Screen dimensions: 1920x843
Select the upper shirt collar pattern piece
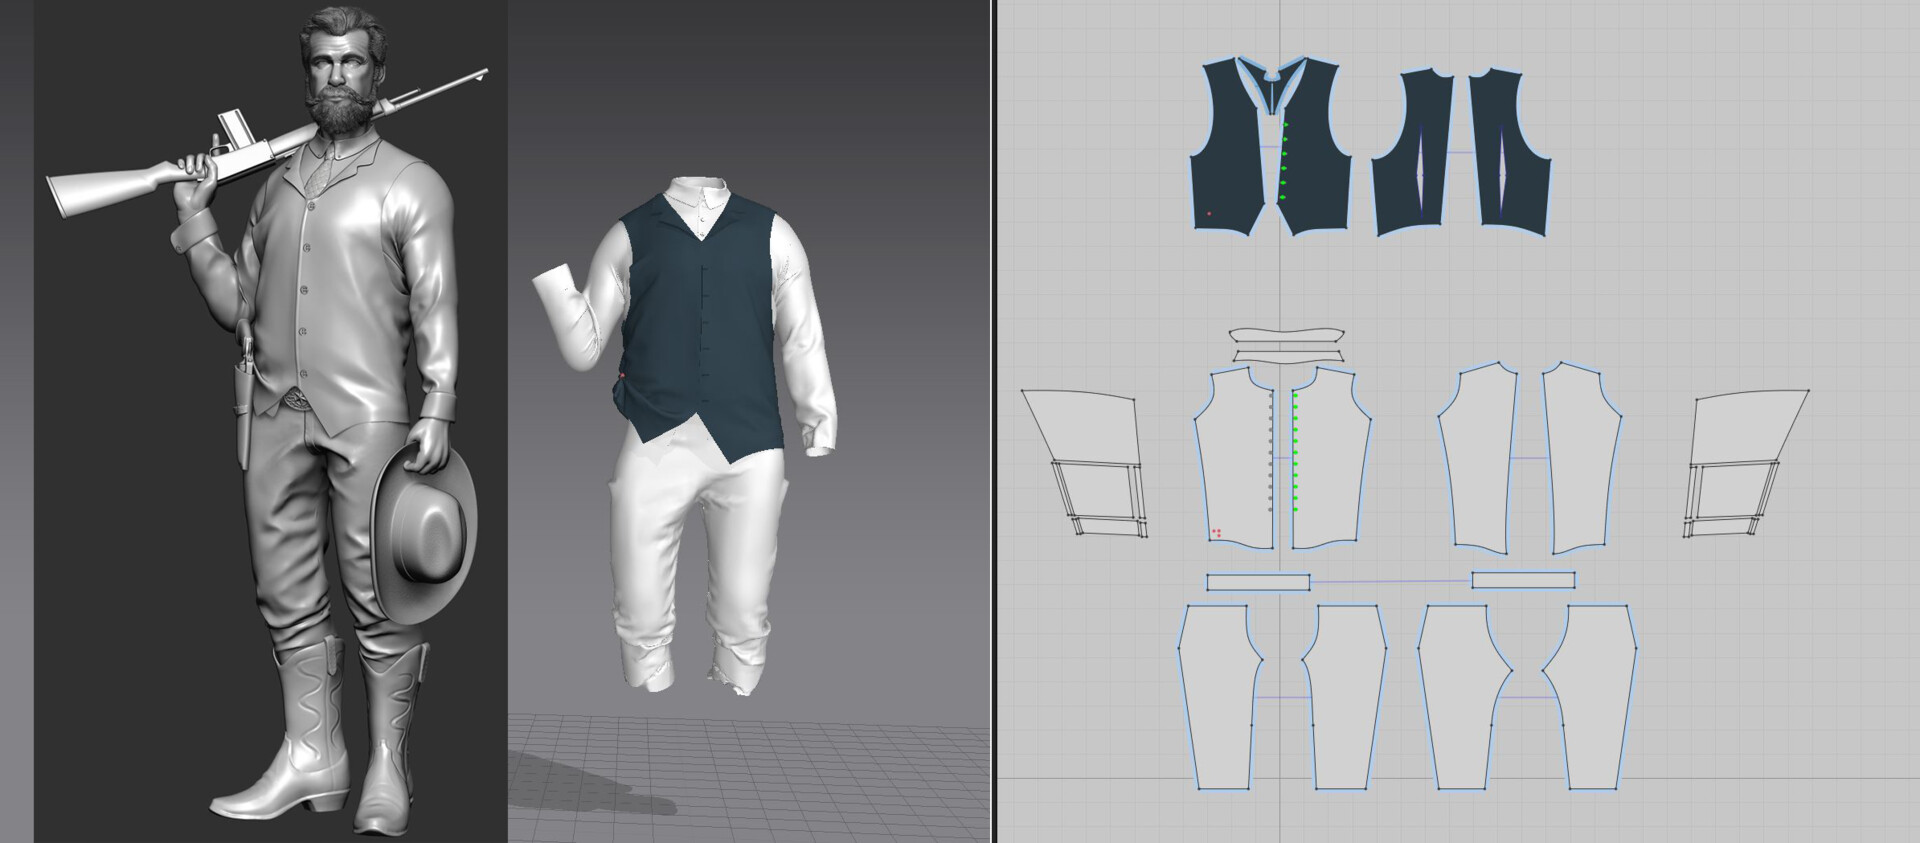(1285, 337)
